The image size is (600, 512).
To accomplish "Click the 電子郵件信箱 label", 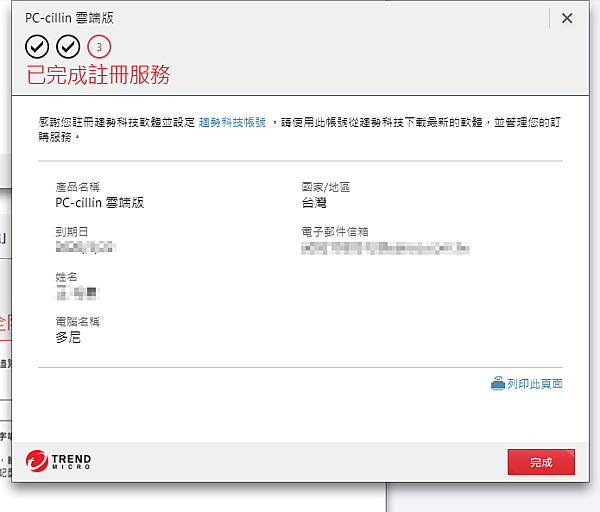I will (x=335, y=232).
